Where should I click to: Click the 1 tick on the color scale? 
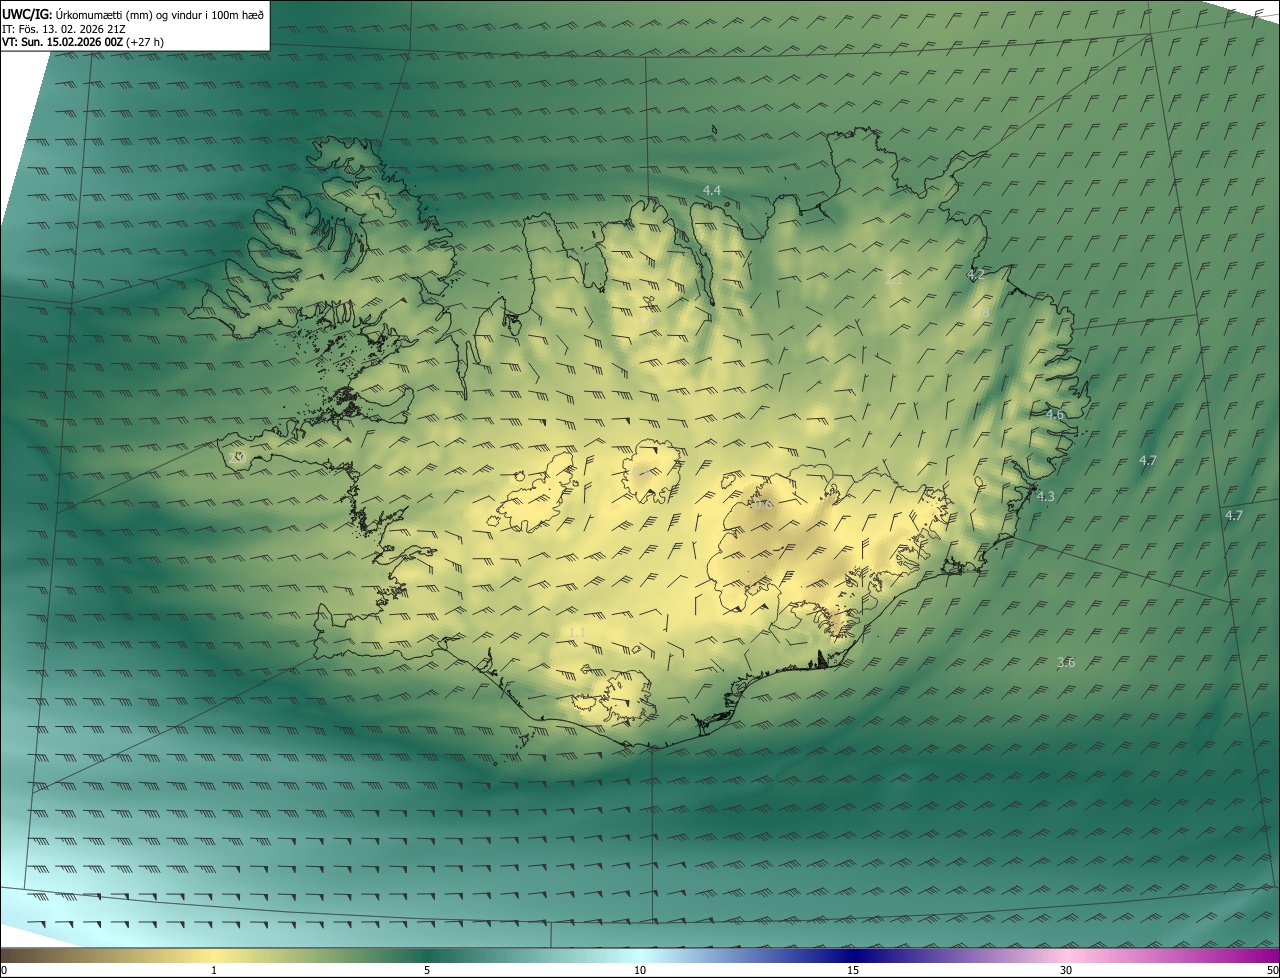[214, 970]
